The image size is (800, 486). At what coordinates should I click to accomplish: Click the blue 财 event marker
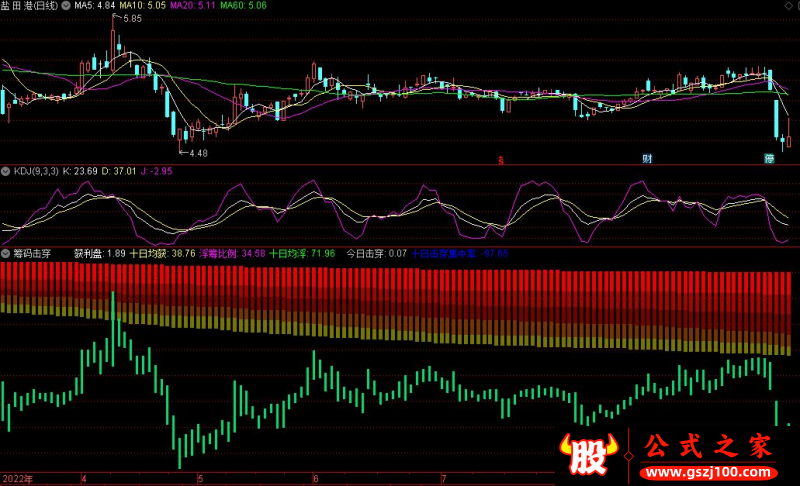tap(647, 159)
